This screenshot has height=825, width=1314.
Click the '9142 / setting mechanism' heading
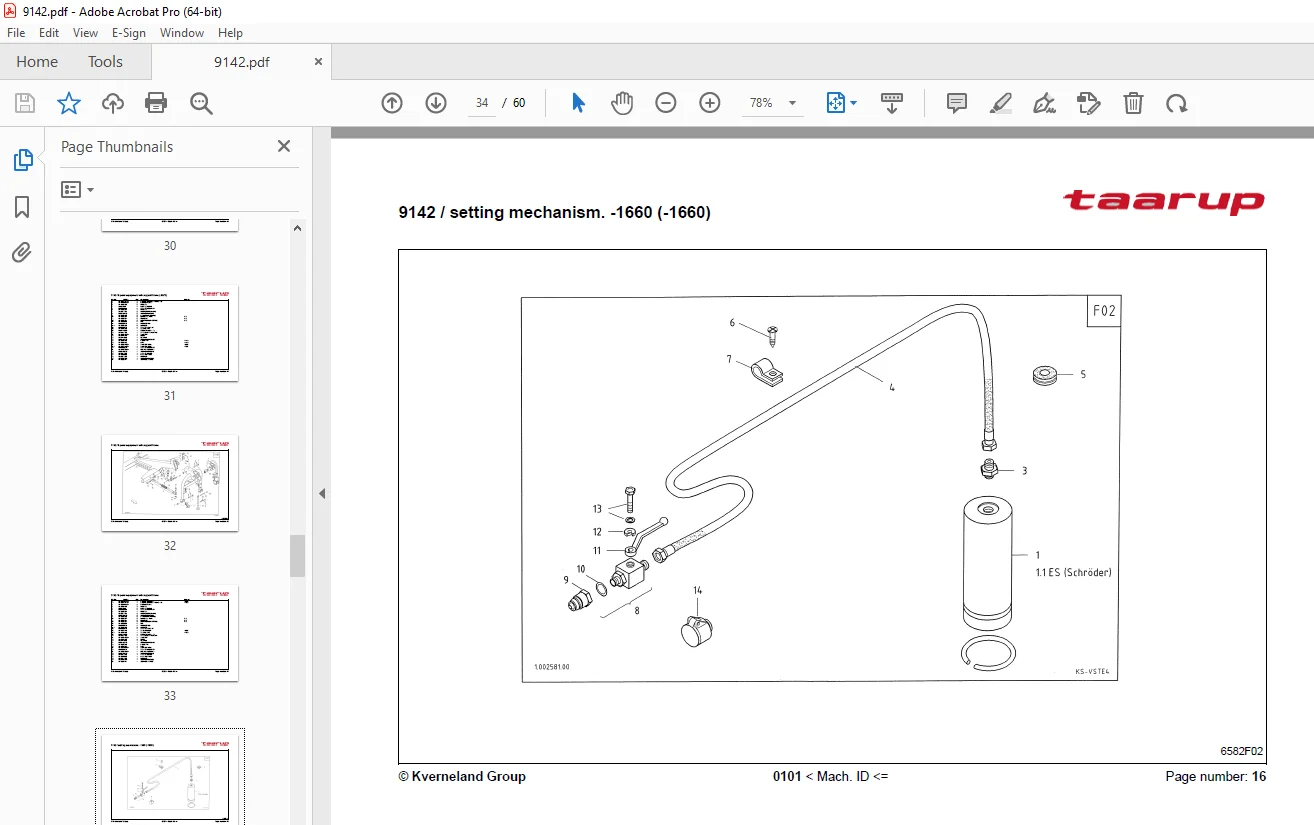point(554,212)
